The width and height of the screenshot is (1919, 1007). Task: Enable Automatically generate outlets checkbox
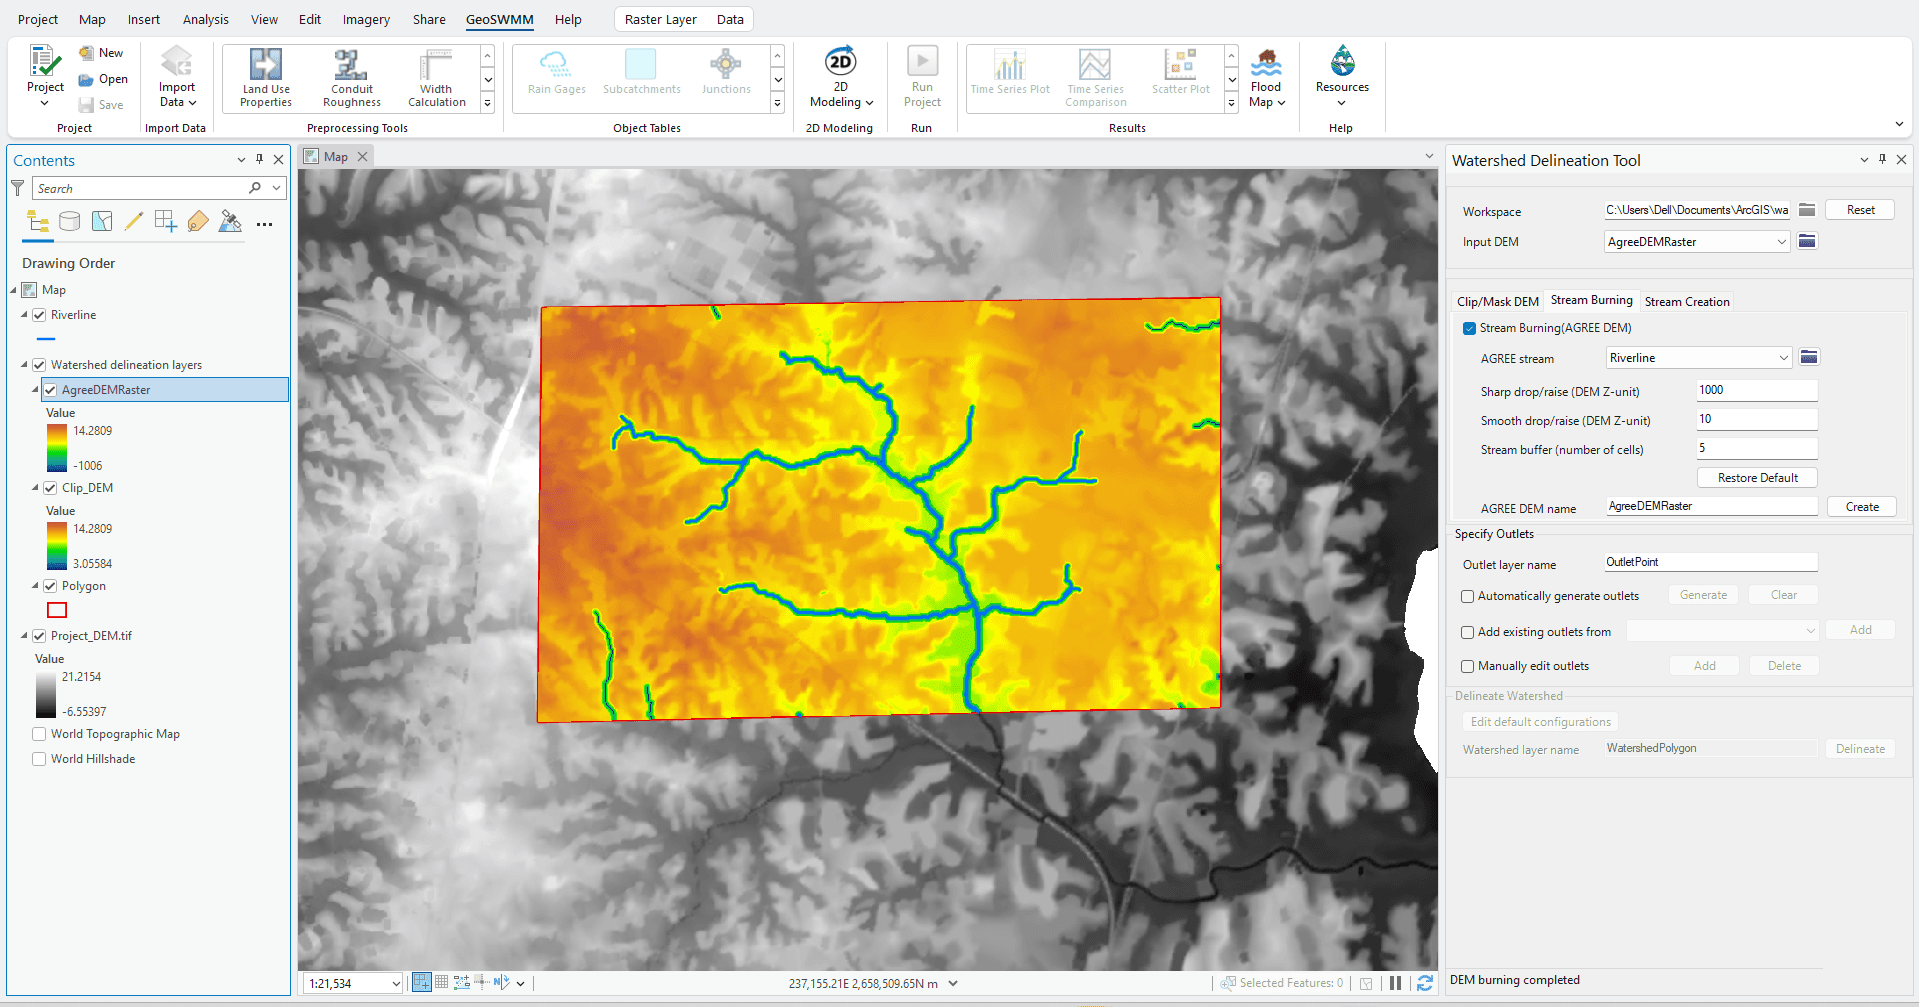[1468, 596]
